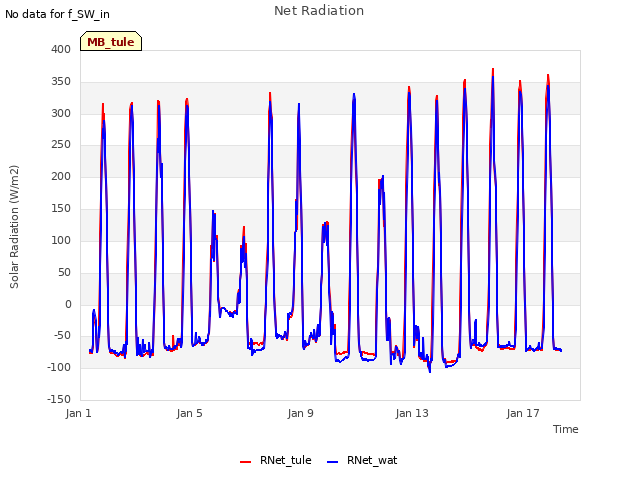The image size is (640, 480).
Task: Click the Jan 13 x-axis label
Action: 412,413
